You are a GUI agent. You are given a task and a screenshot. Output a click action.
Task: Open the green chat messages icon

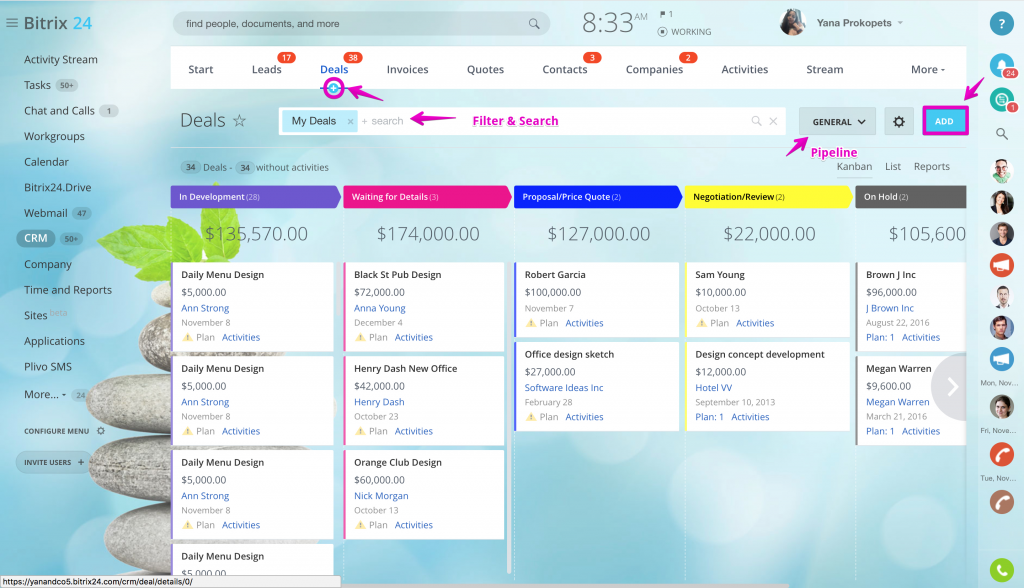1001,100
